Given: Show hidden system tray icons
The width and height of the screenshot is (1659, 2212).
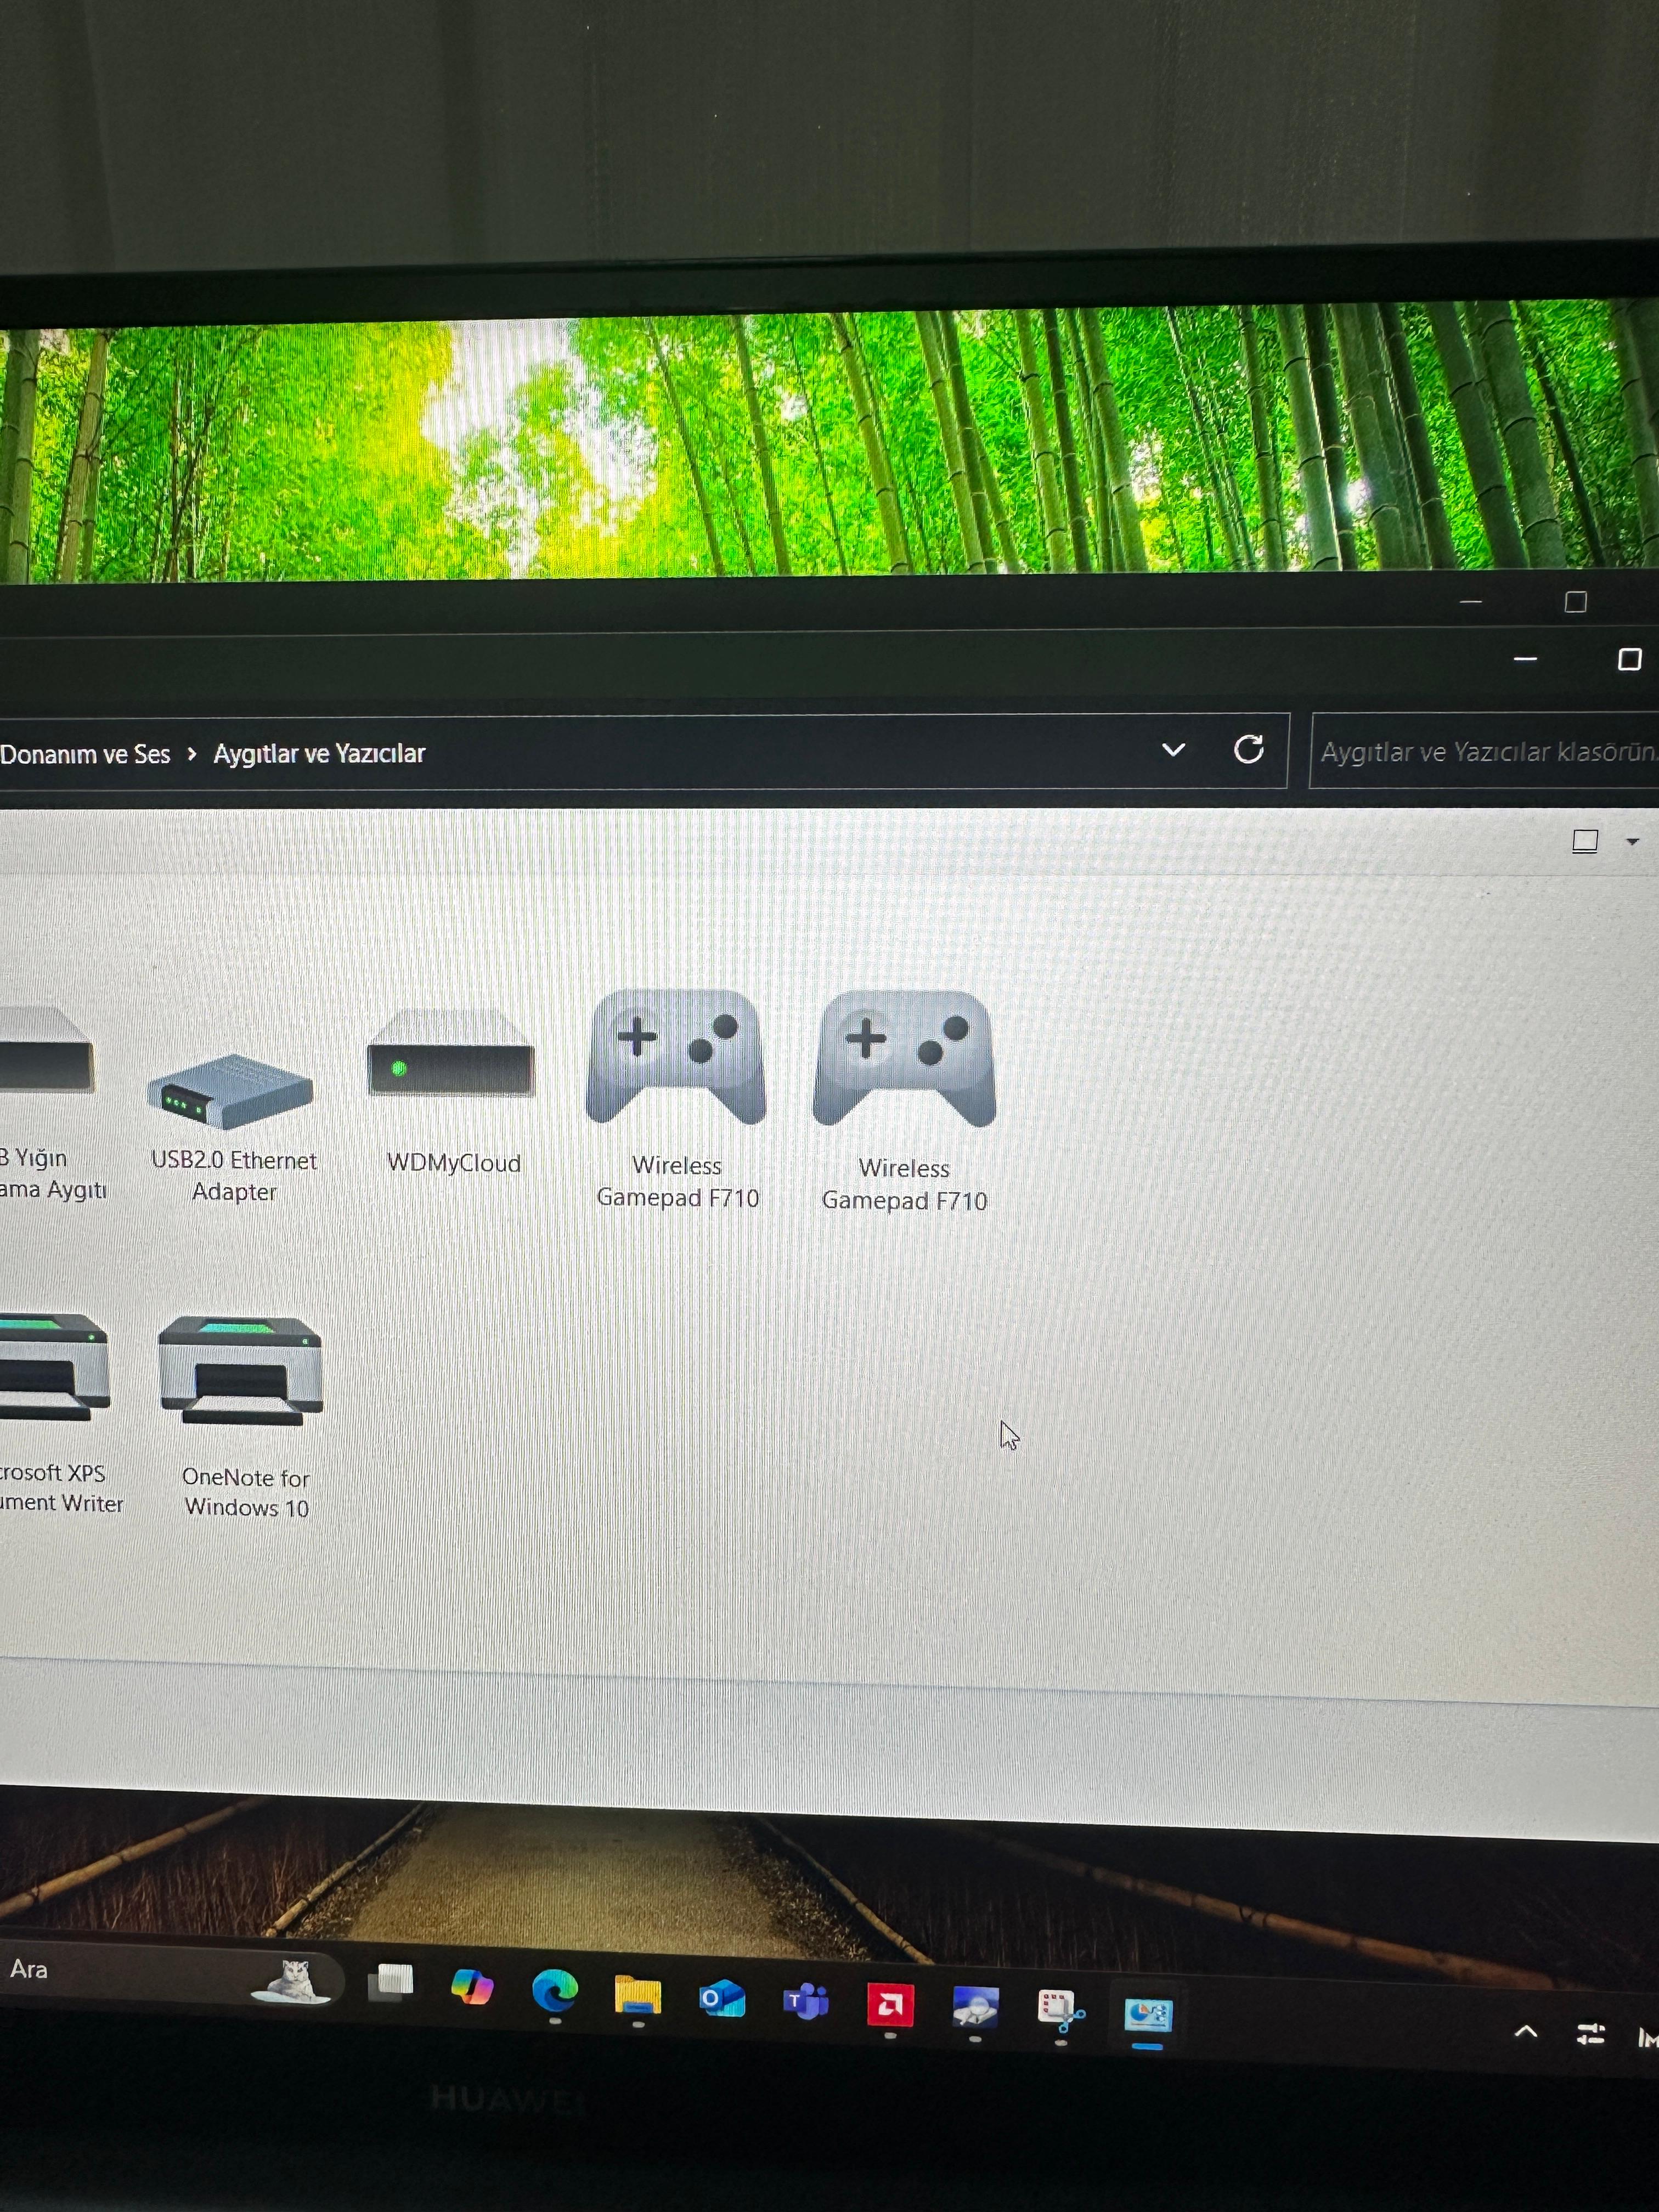Looking at the screenshot, I should (x=1526, y=2031).
